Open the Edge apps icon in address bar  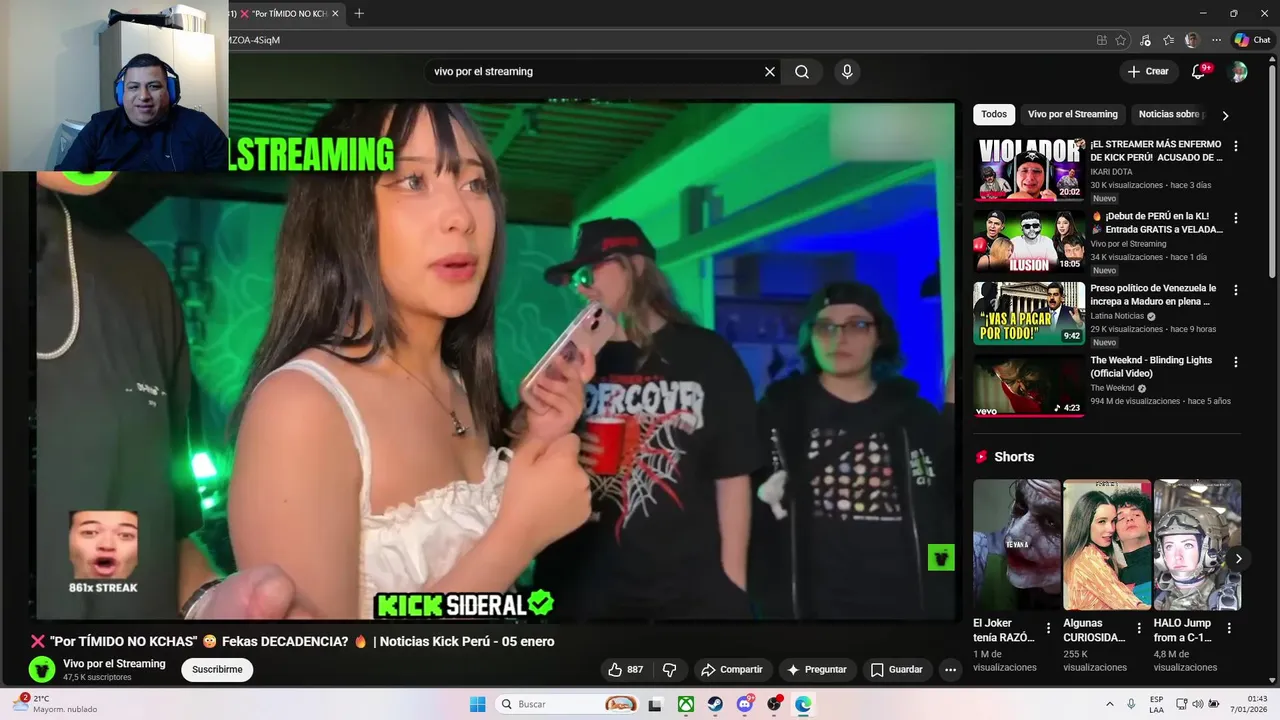pyautogui.click(x=1102, y=40)
